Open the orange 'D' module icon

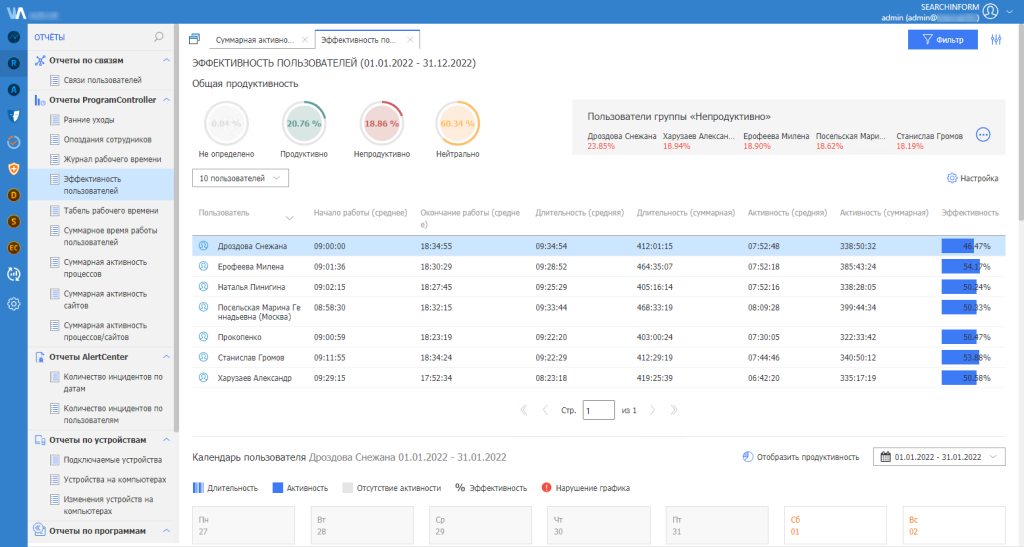[14, 195]
